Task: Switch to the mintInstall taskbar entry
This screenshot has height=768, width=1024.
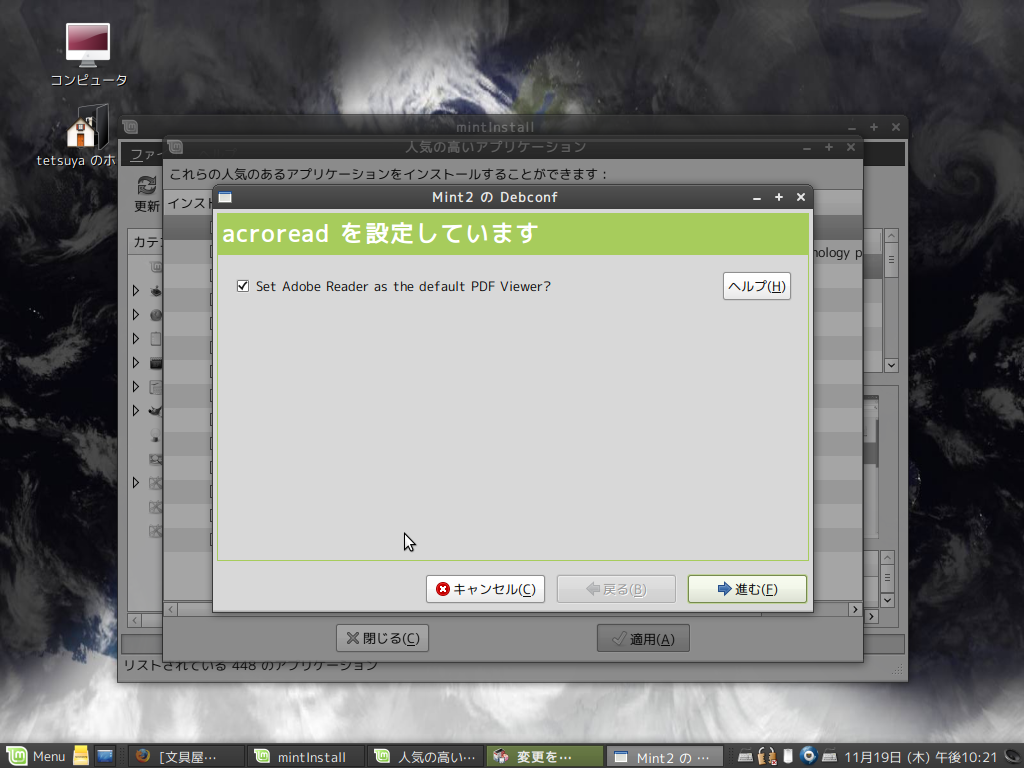Action: (x=306, y=756)
